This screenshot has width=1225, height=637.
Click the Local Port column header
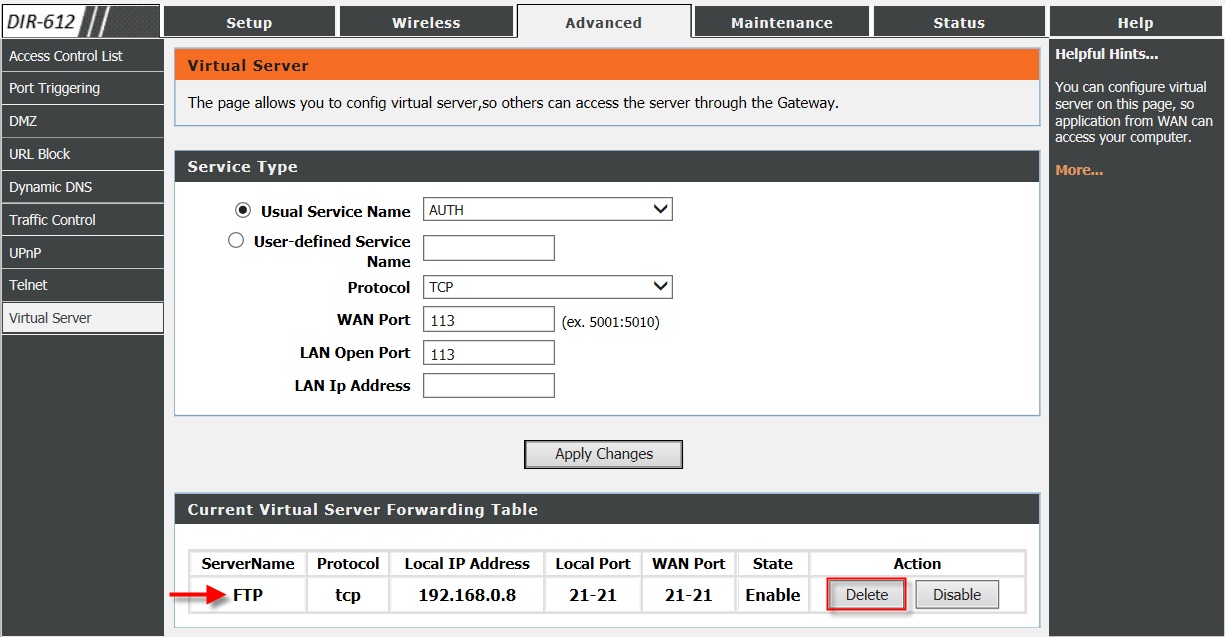593,564
